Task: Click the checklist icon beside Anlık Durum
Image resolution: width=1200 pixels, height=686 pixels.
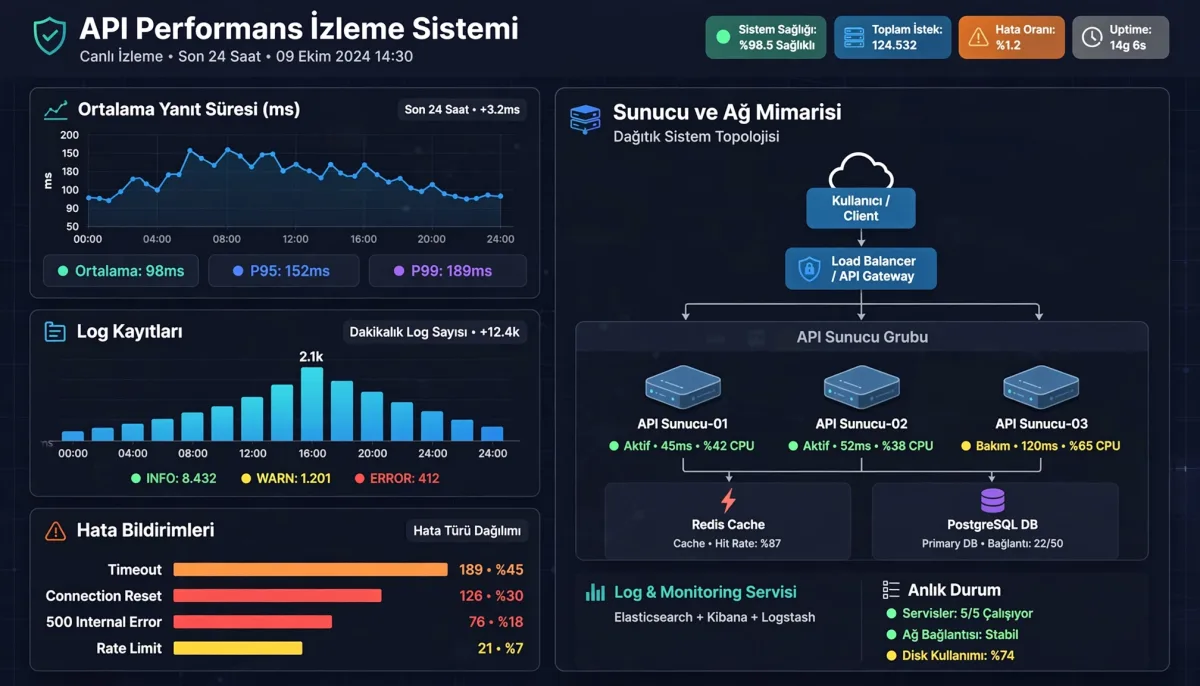Action: click(x=891, y=590)
